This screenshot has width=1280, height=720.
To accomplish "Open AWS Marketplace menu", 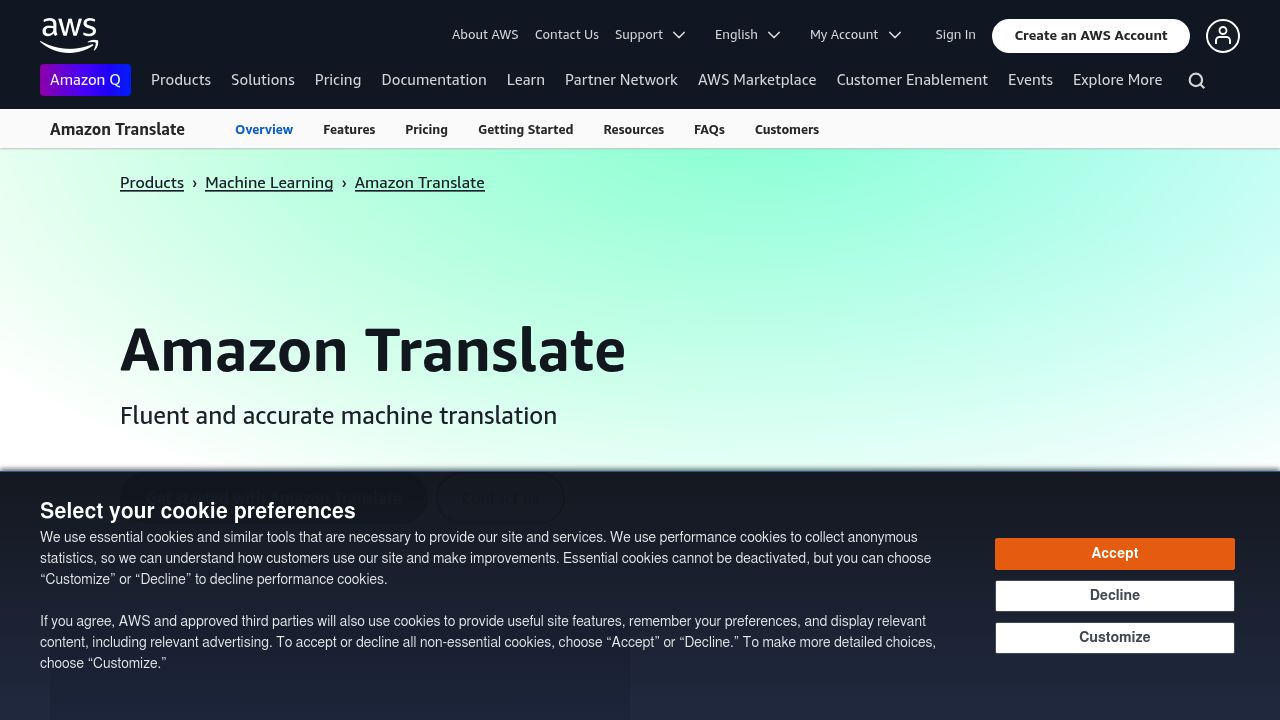I will tap(757, 80).
